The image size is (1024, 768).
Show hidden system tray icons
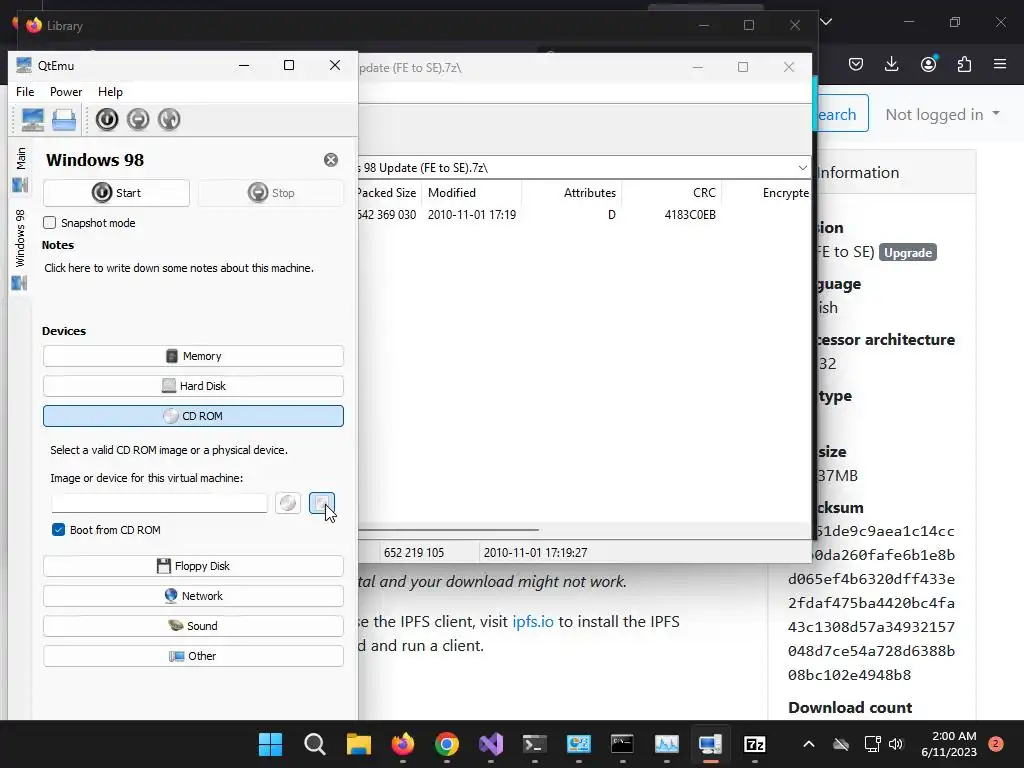(808, 744)
